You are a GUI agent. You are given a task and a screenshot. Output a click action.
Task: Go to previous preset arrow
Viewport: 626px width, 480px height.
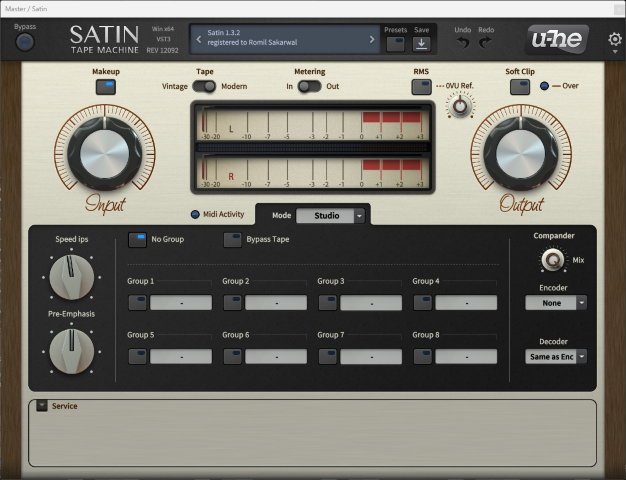click(x=199, y=39)
